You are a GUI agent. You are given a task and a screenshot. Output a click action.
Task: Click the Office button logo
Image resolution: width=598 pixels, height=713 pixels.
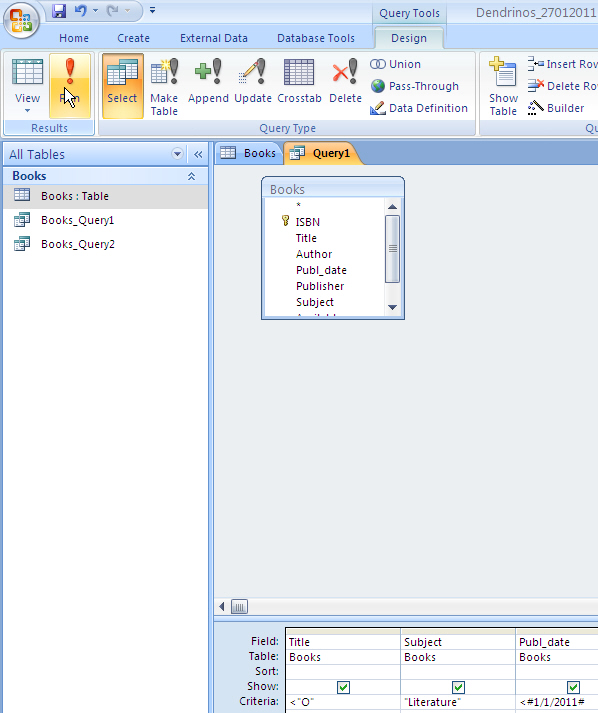(x=21, y=21)
